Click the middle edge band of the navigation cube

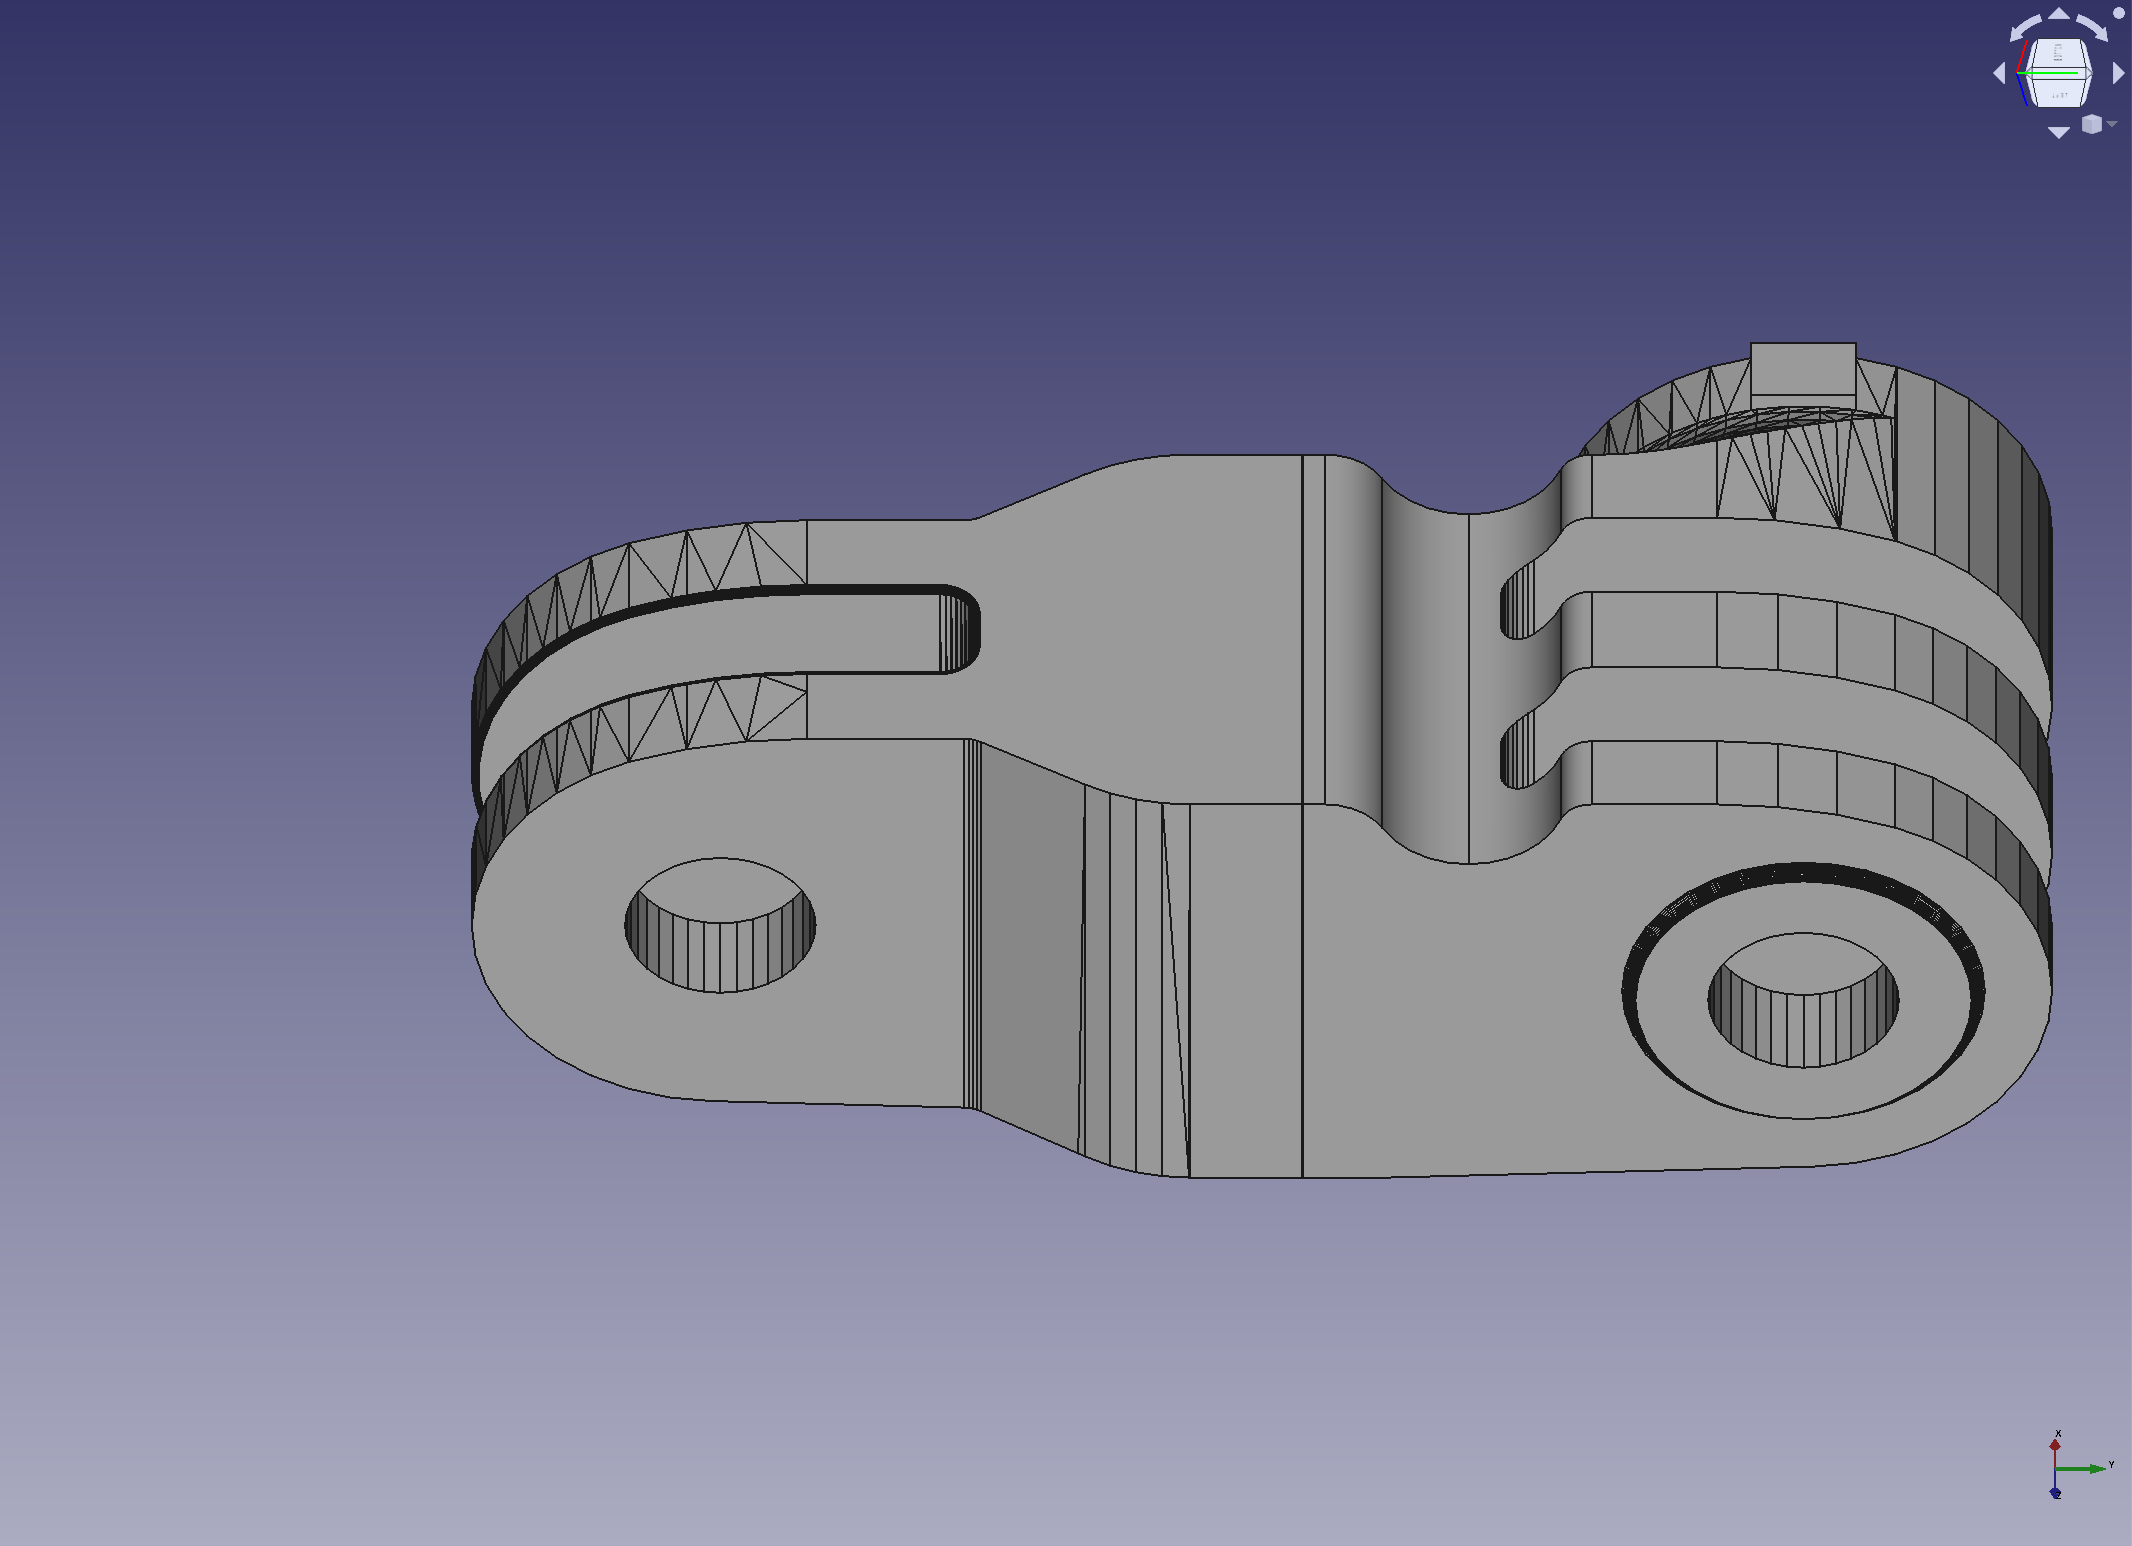click(2057, 73)
